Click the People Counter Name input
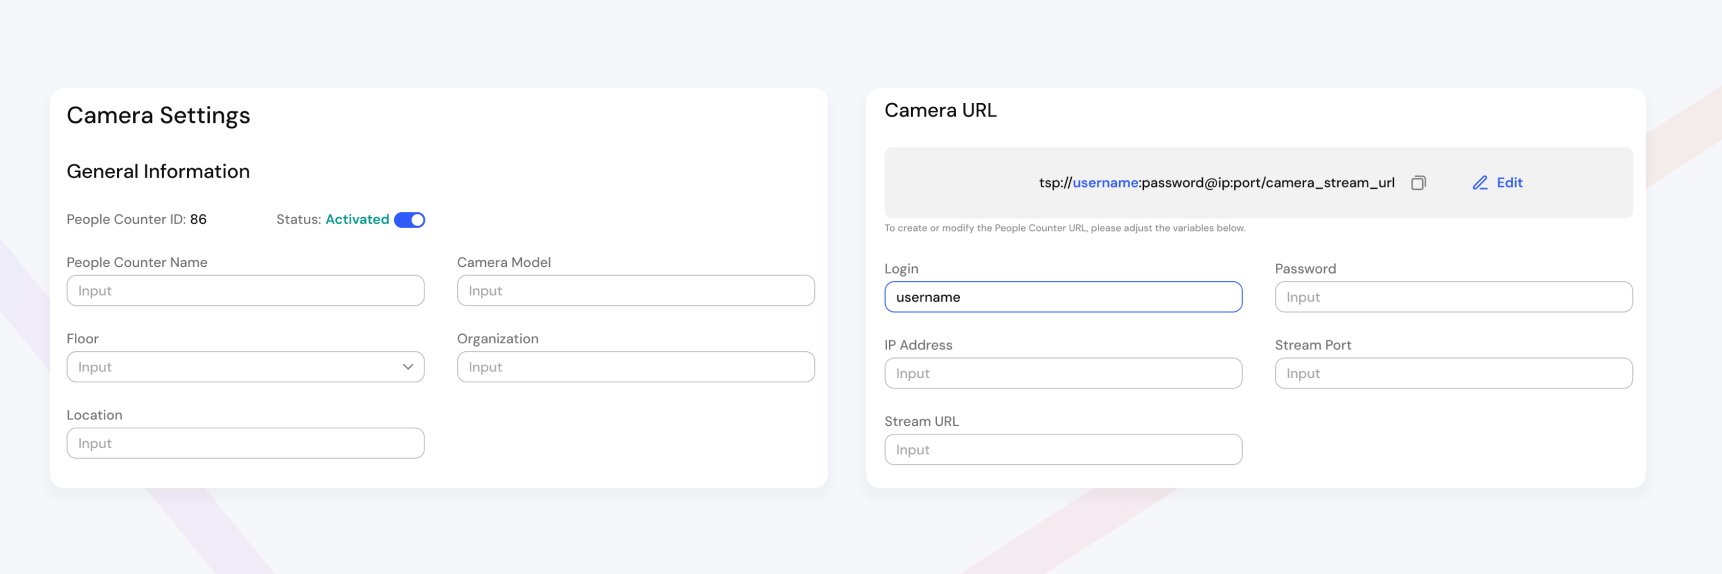This screenshot has height=574, width=1722. 246,291
